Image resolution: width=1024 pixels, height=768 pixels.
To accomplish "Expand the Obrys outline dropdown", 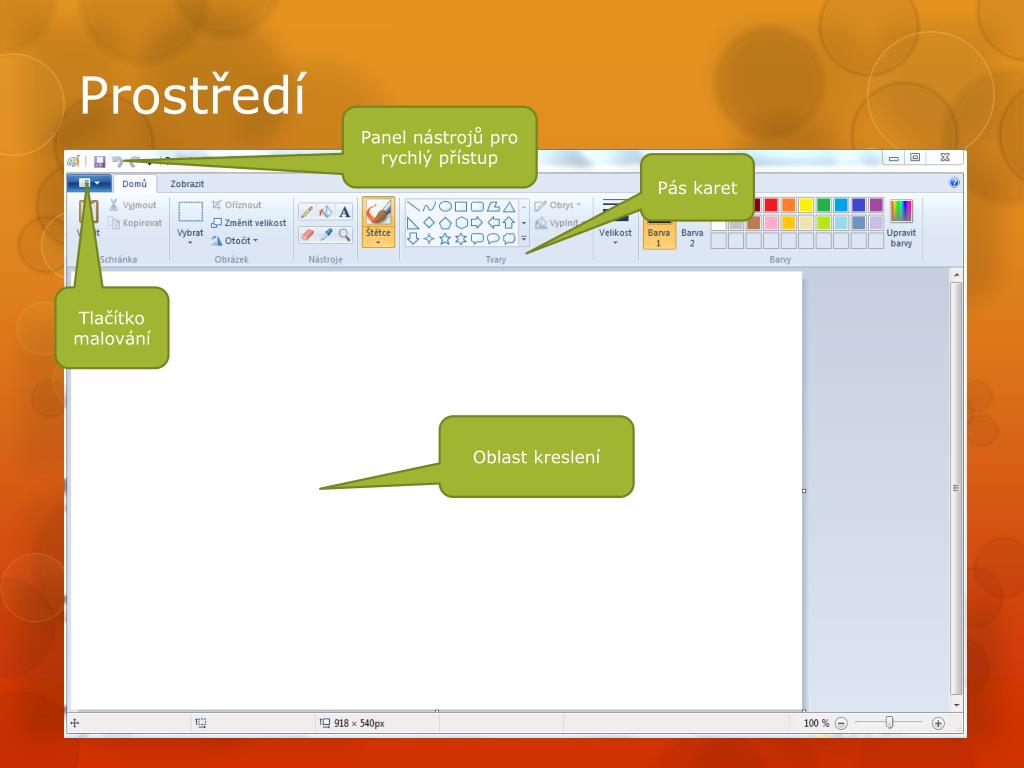I will pos(579,205).
